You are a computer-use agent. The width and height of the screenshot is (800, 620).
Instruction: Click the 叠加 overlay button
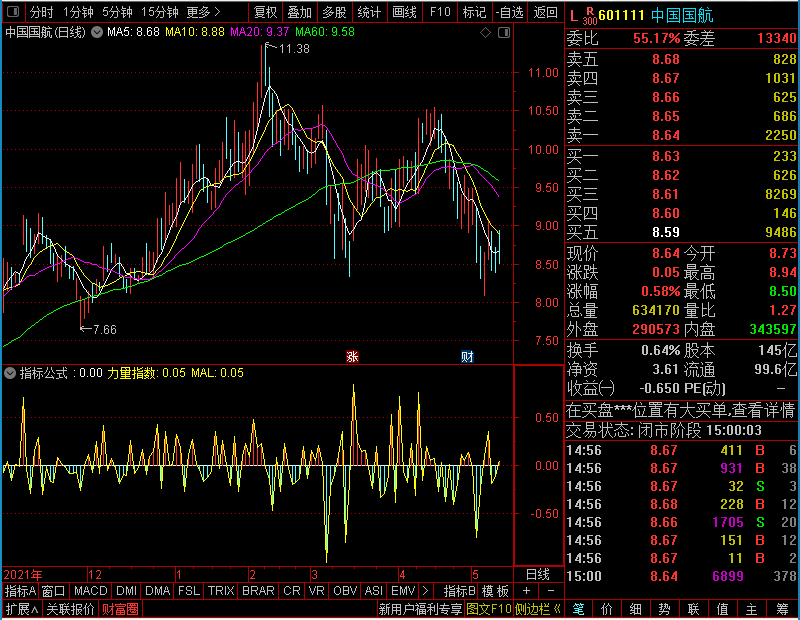tap(299, 12)
